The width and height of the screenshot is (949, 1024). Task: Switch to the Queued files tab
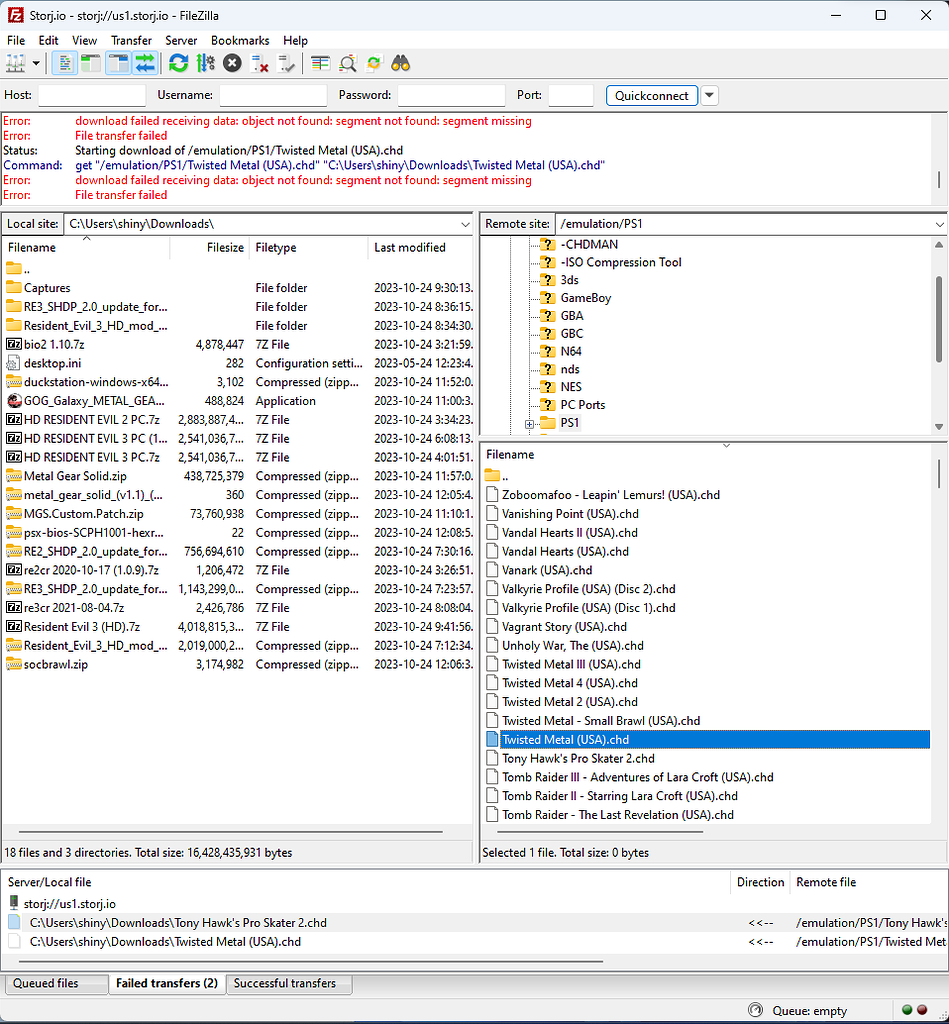click(x=56, y=984)
